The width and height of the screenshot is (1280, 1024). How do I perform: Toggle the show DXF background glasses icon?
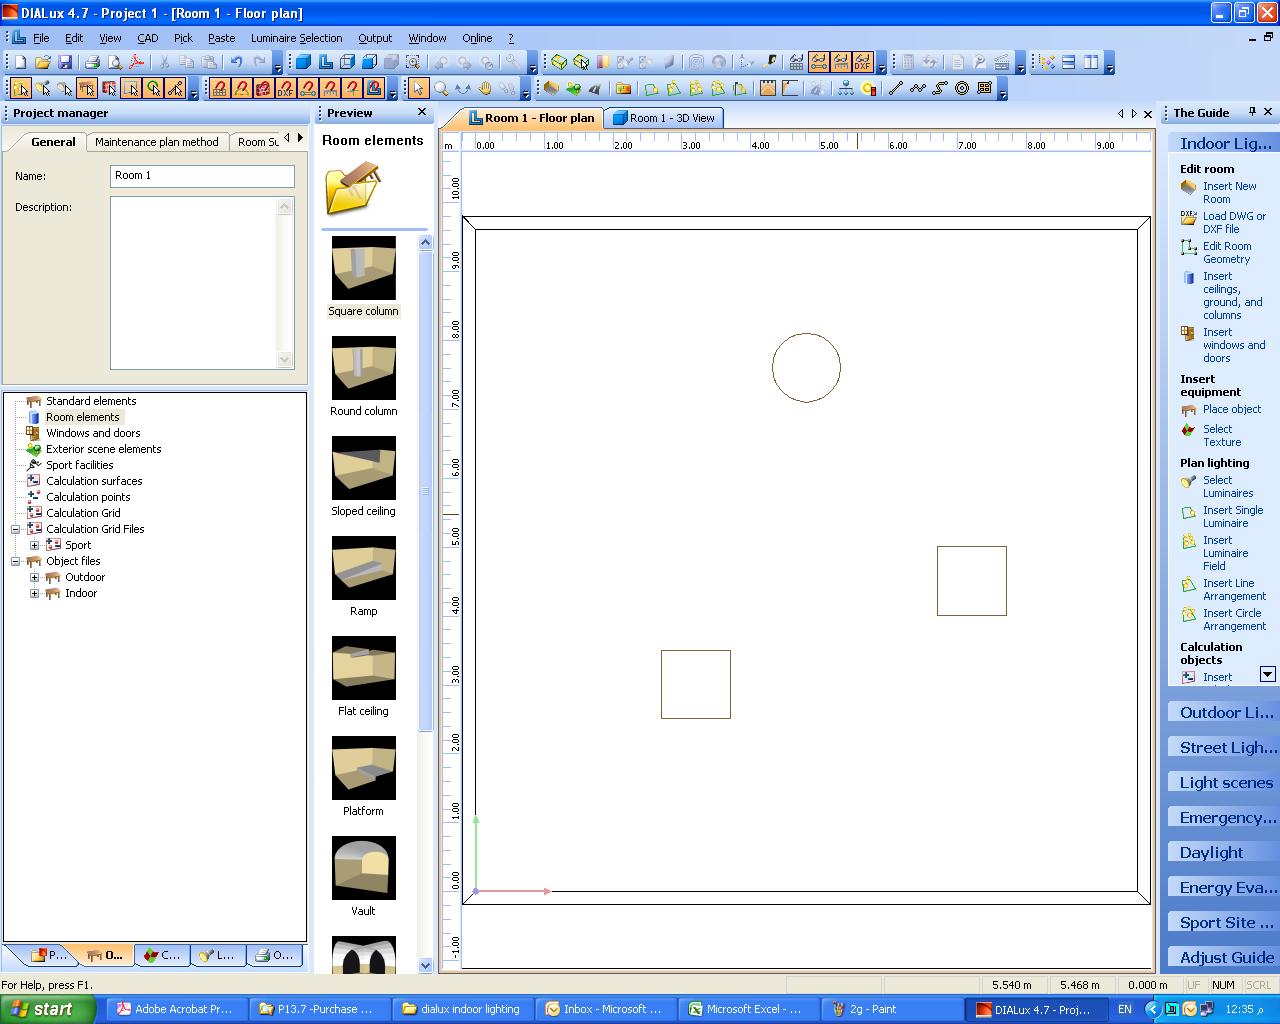click(863, 62)
